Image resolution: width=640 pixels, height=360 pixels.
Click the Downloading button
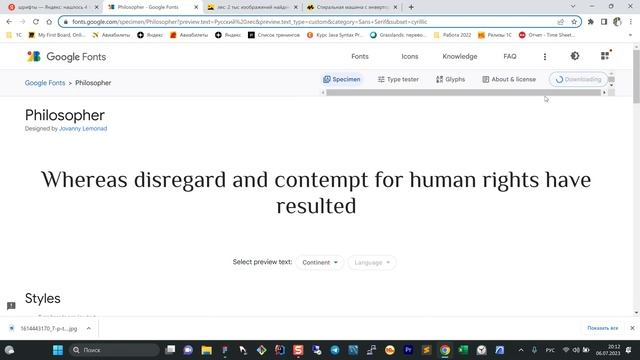[x=578, y=79]
